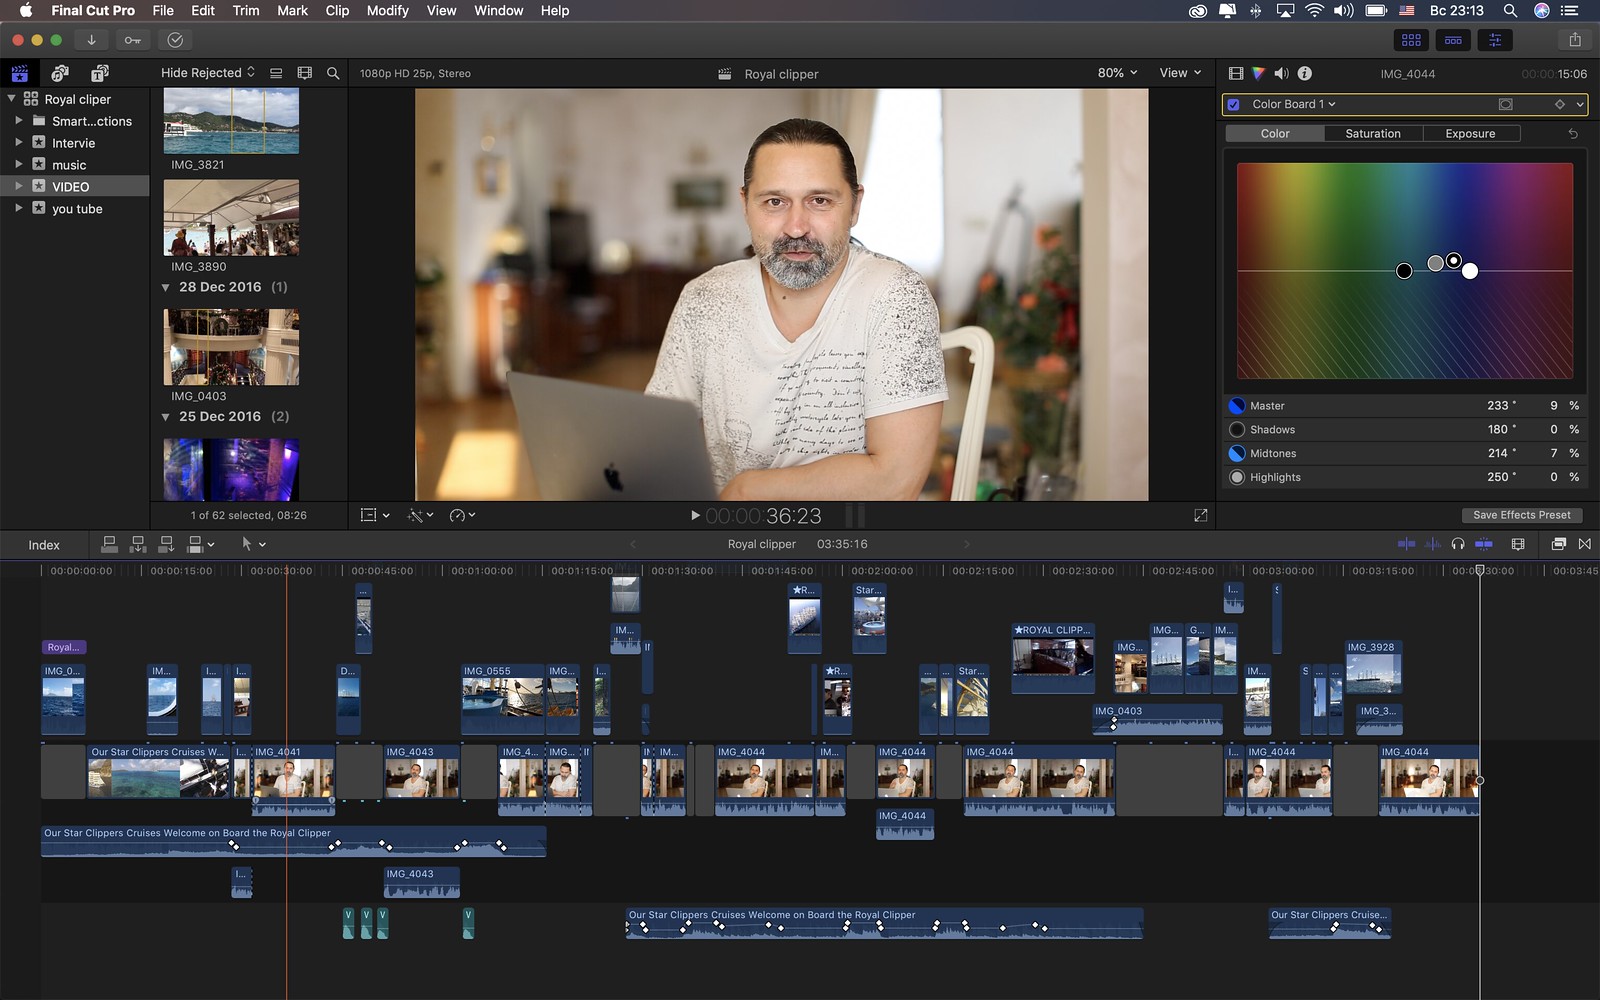
Task: Open the timeline Index button
Action: 44,545
